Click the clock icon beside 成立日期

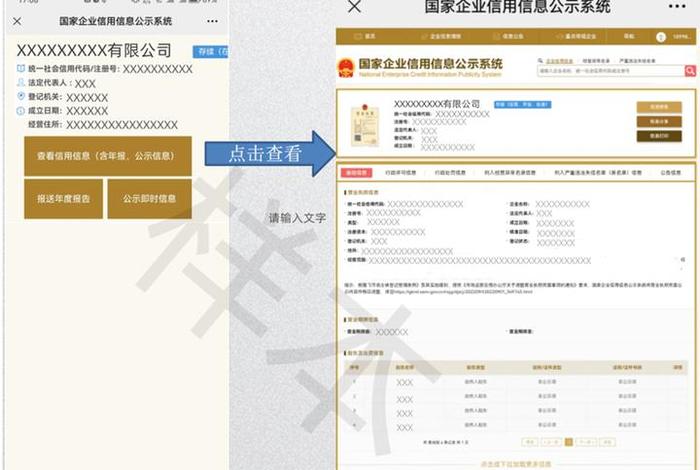pos(21,111)
